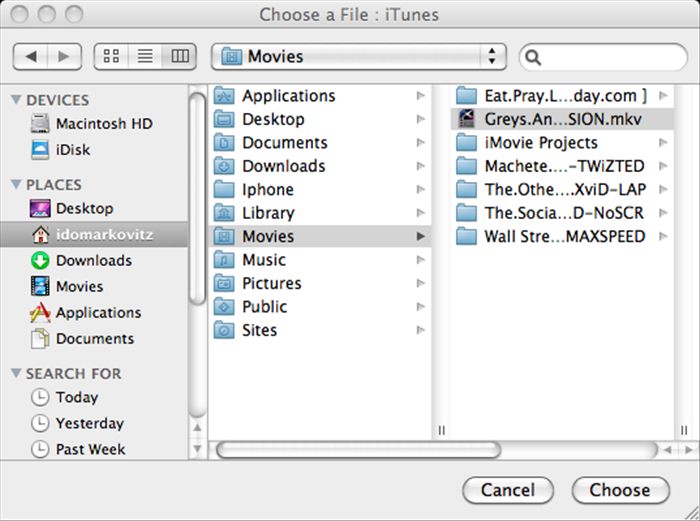Open Documents icon in Places sidebar
This screenshot has width=700, height=521.
tap(40, 338)
